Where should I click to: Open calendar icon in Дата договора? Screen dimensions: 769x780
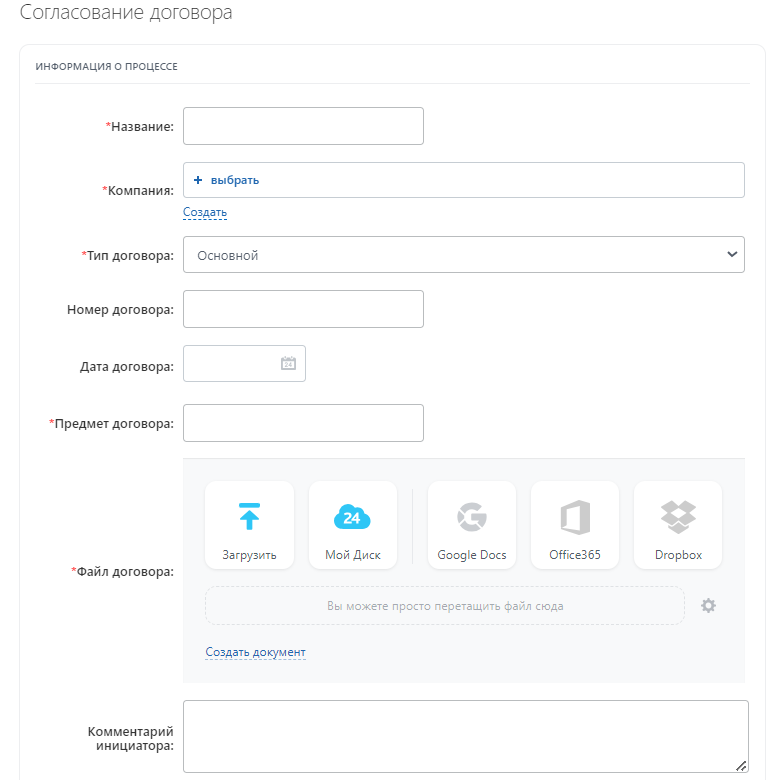tap(288, 364)
